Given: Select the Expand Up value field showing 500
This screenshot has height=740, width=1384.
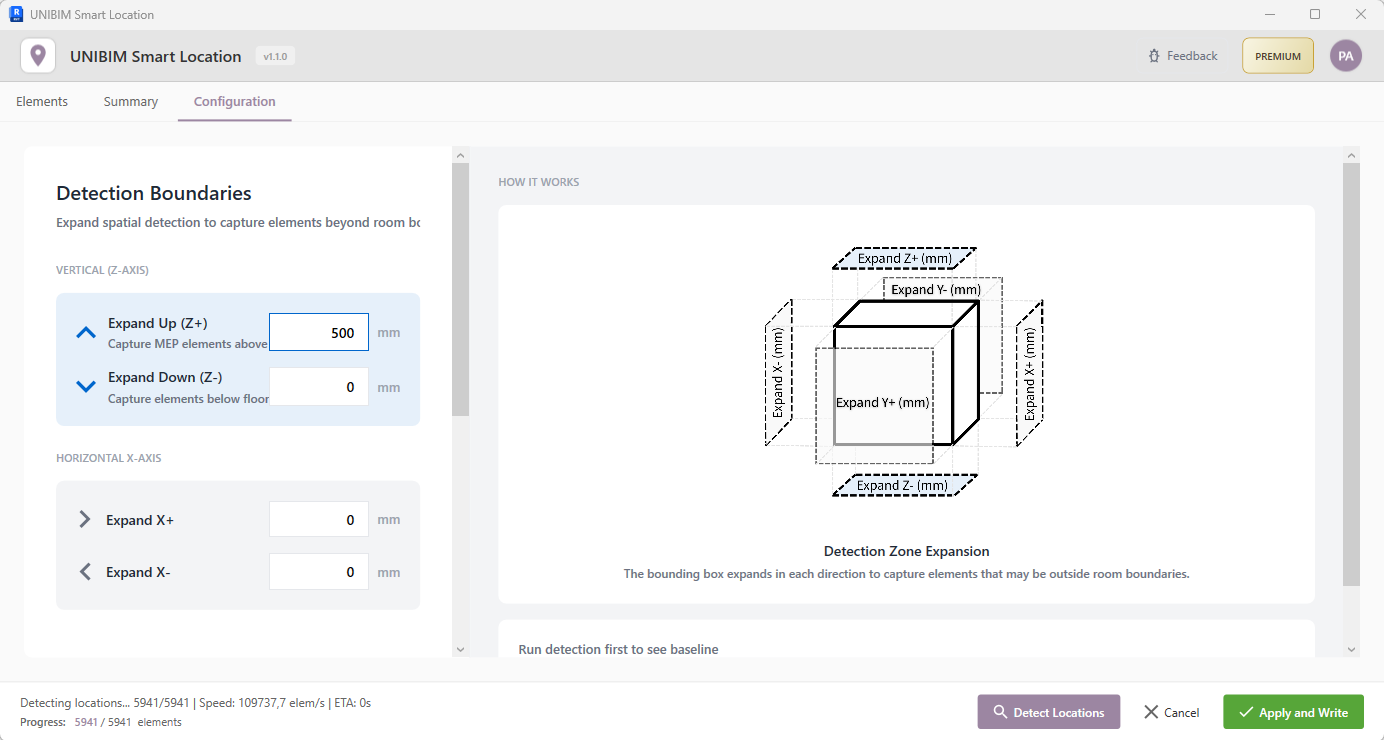Looking at the screenshot, I should tap(319, 331).
